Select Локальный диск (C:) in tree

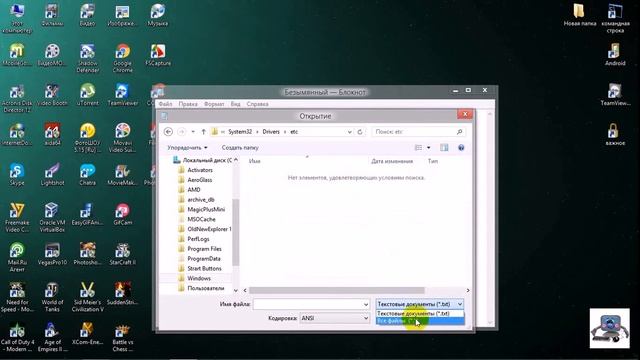point(203,160)
